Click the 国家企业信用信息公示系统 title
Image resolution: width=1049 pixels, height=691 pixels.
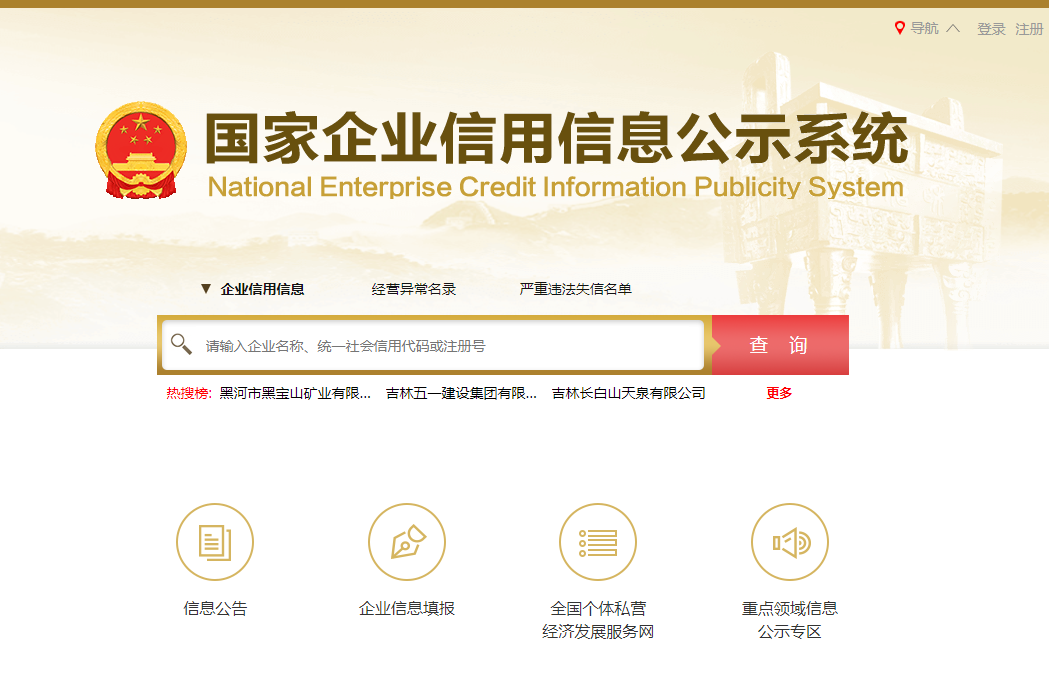pyautogui.click(x=557, y=138)
